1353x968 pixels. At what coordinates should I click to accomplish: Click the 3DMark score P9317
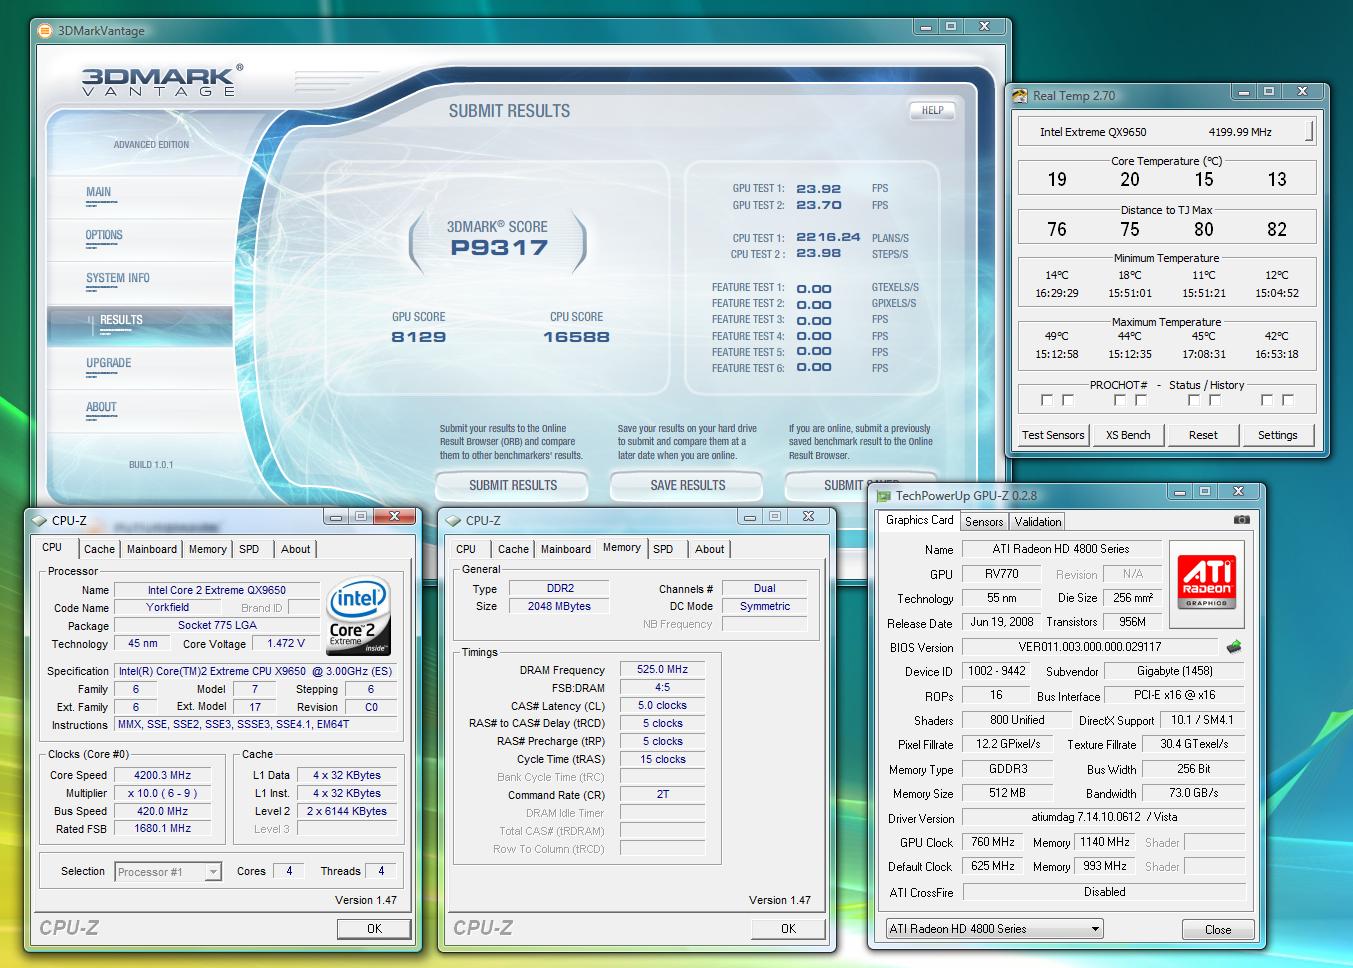[x=499, y=248]
